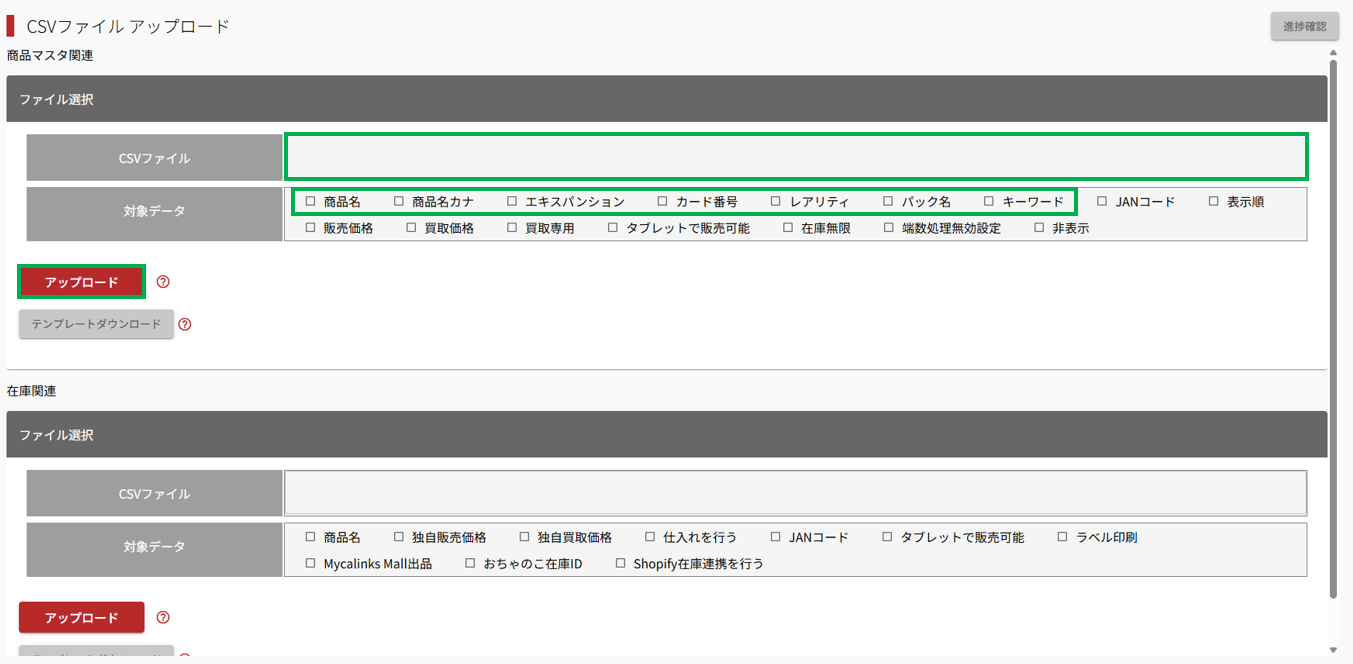Click help icon beside product master アップロード button
Viewport: 1353px width, 664px height.
tap(163, 282)
